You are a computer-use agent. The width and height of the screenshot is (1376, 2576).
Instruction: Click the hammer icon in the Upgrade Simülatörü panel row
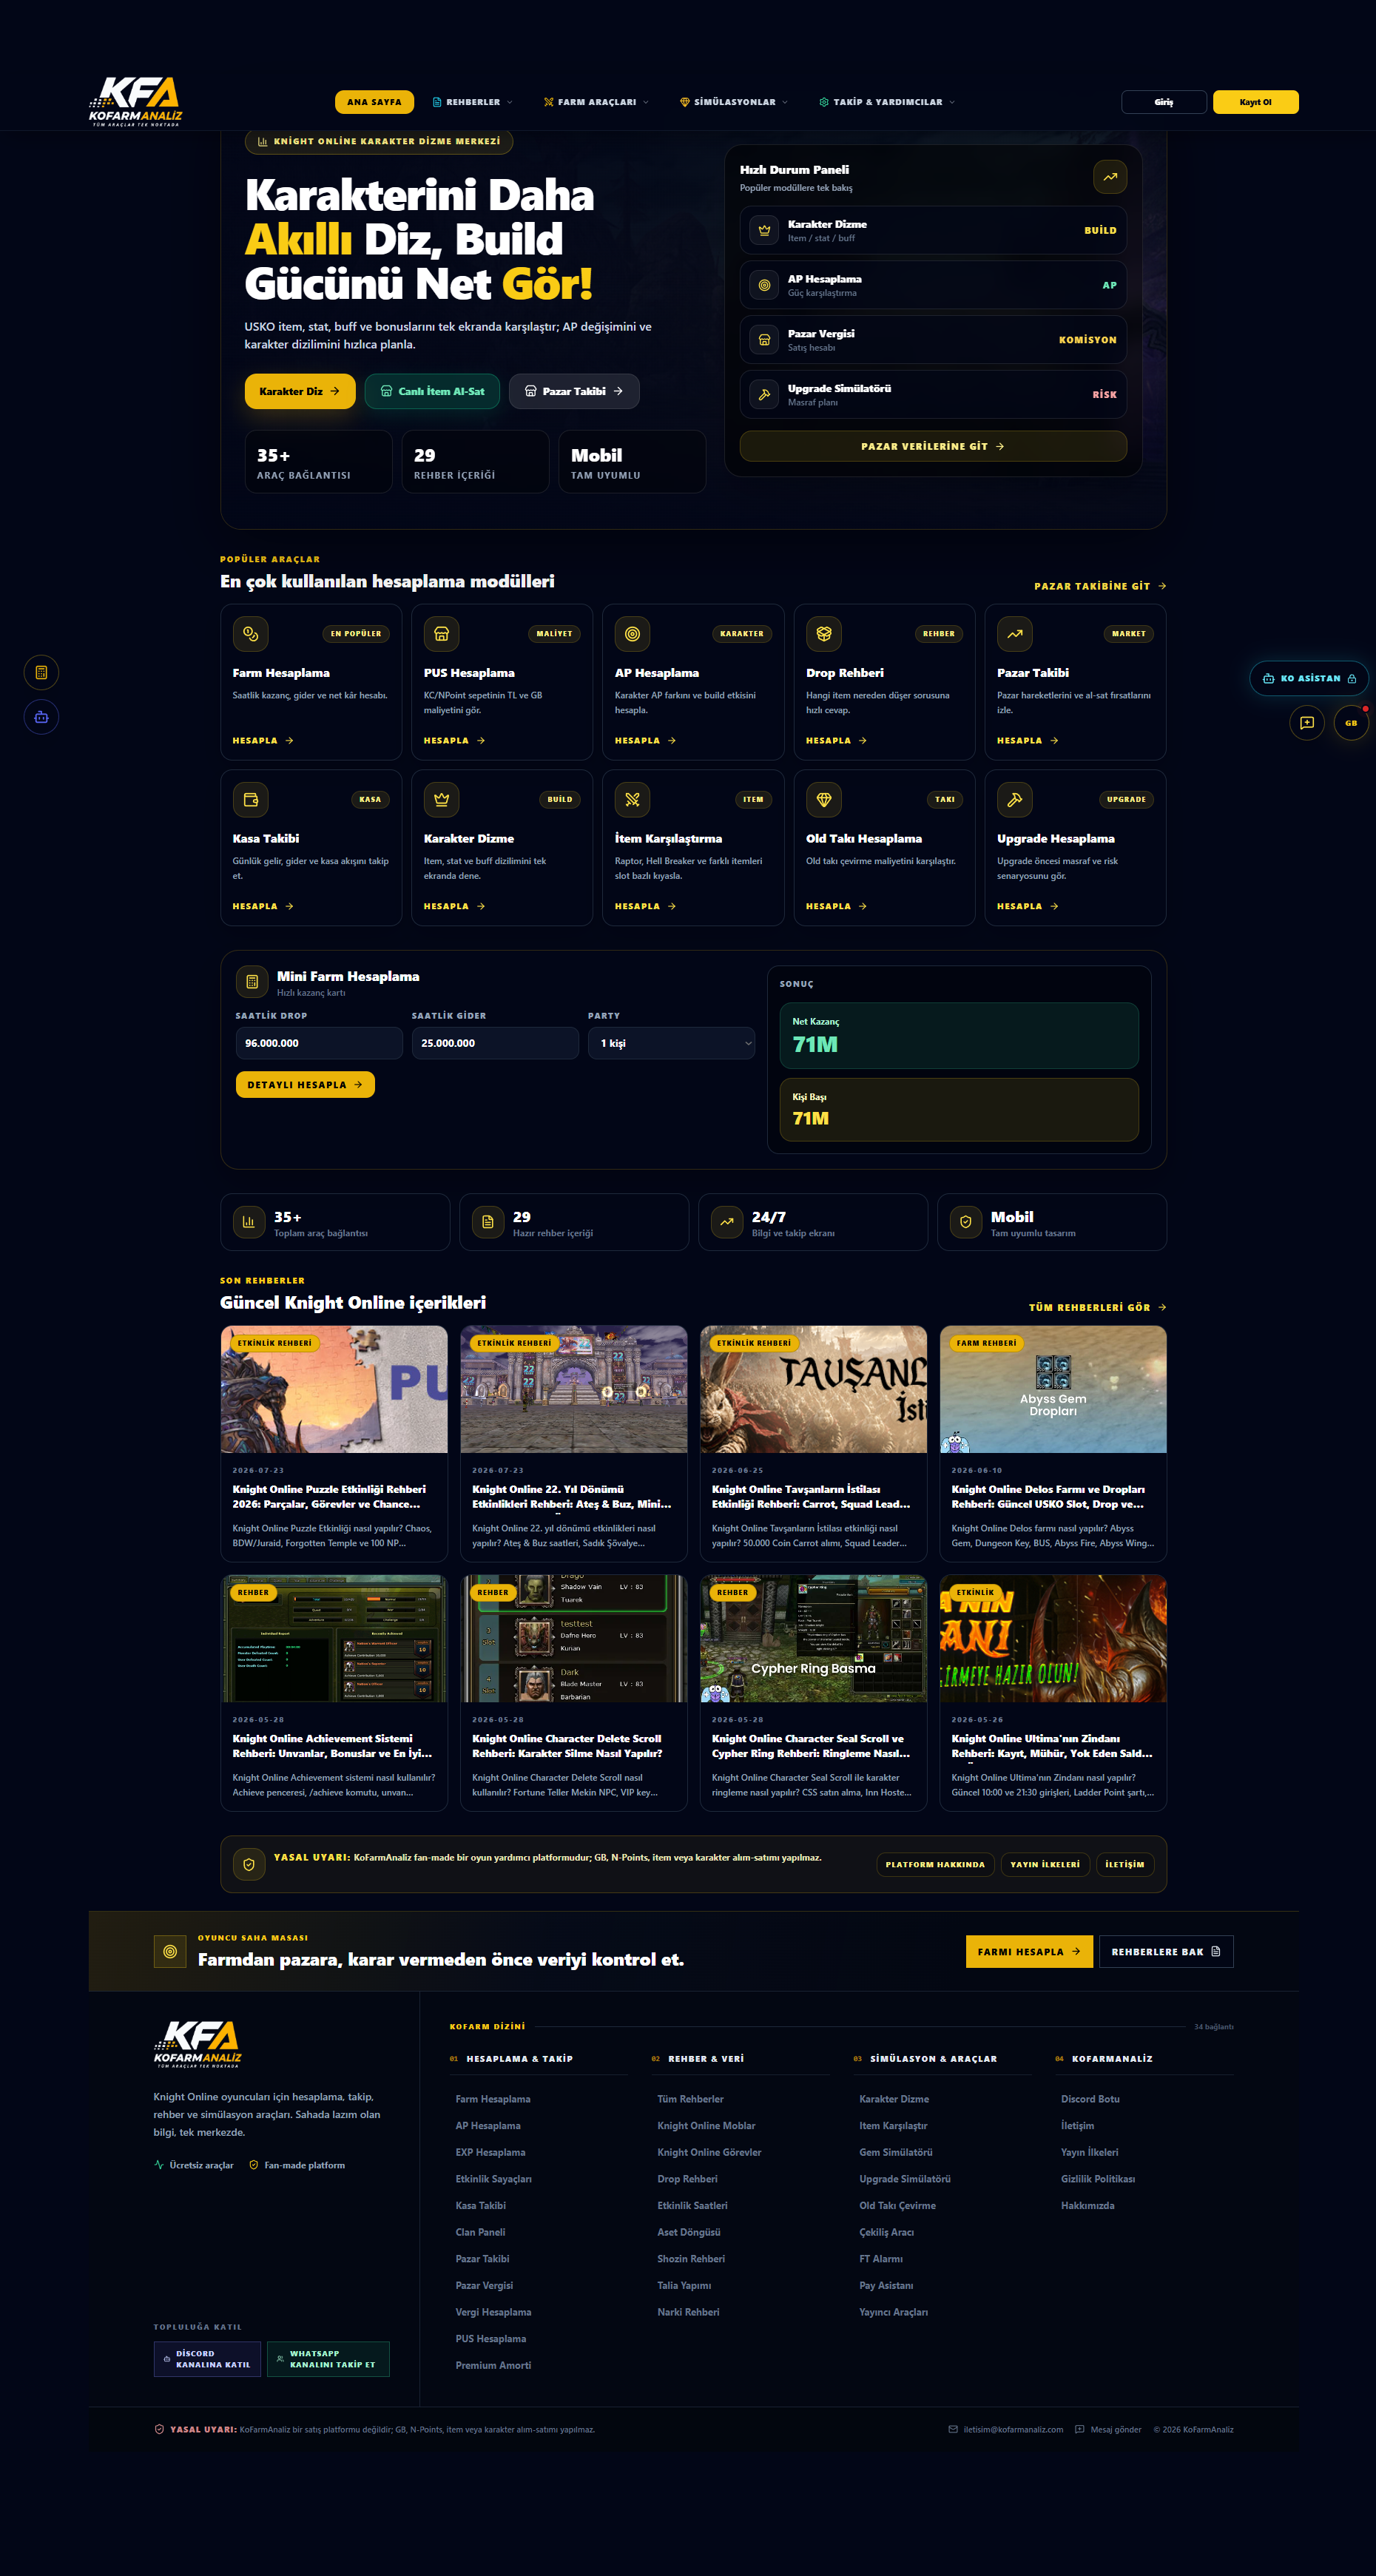(x=764, y=394)
